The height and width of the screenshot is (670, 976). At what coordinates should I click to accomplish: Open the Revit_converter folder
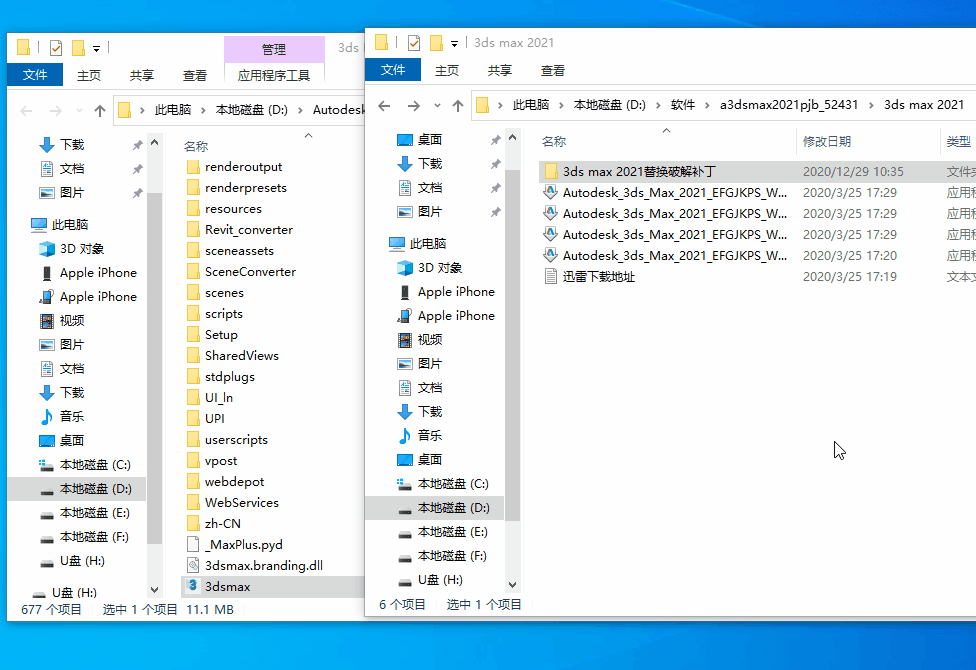click(x=248, y=230)
